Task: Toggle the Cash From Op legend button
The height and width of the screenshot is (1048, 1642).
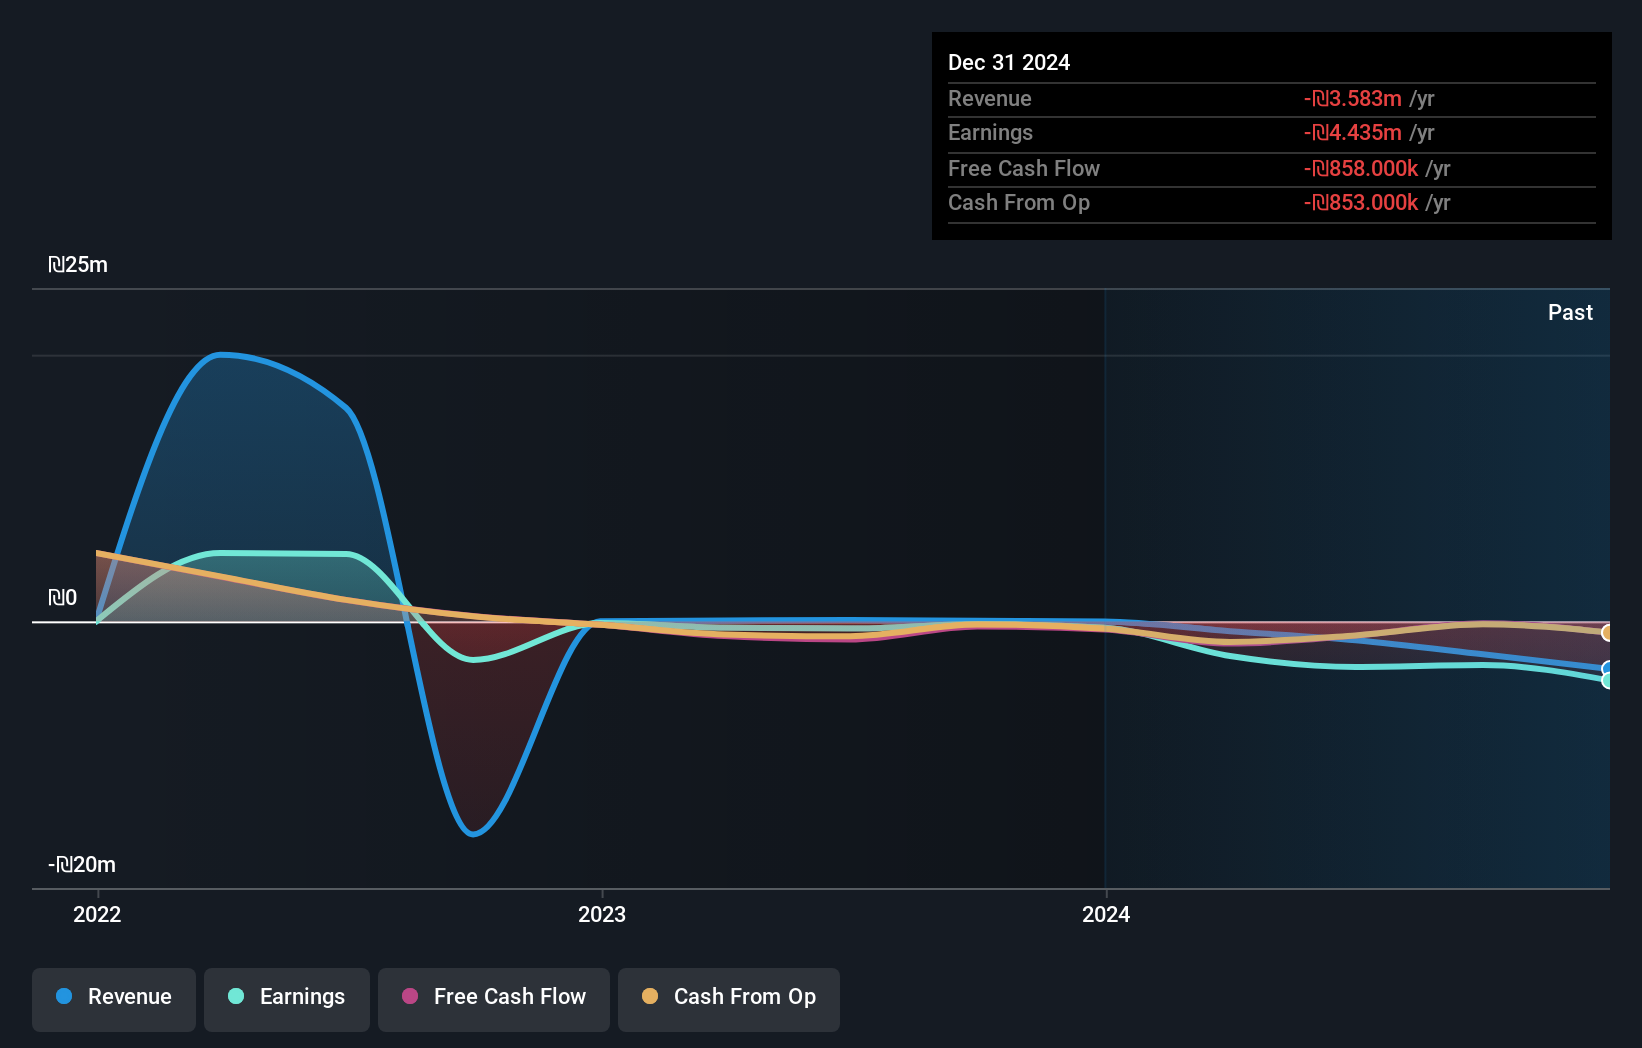Action: tap(729, 999)
